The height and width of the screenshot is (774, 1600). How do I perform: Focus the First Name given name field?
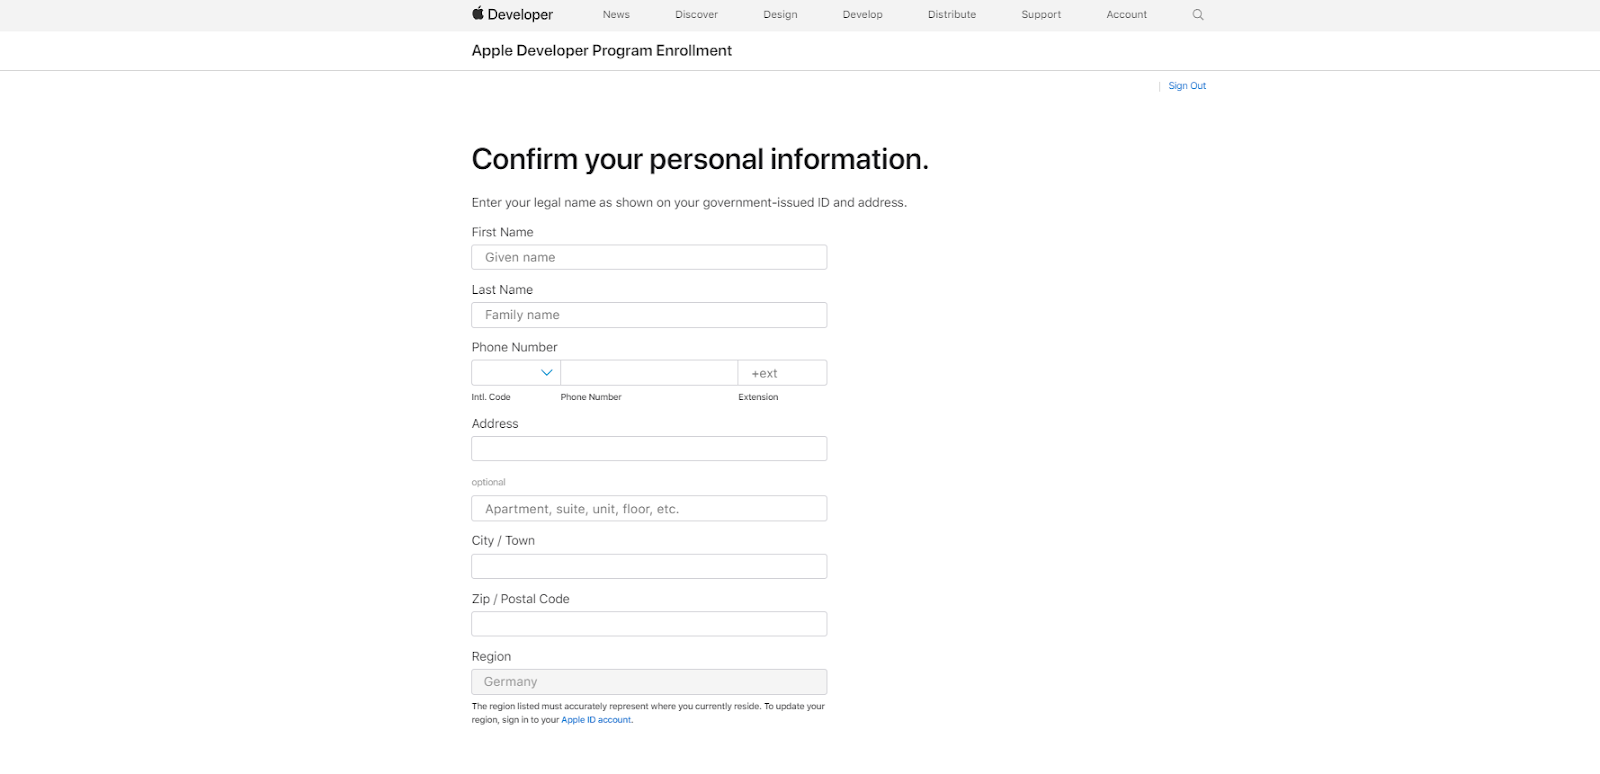point(649,257)
